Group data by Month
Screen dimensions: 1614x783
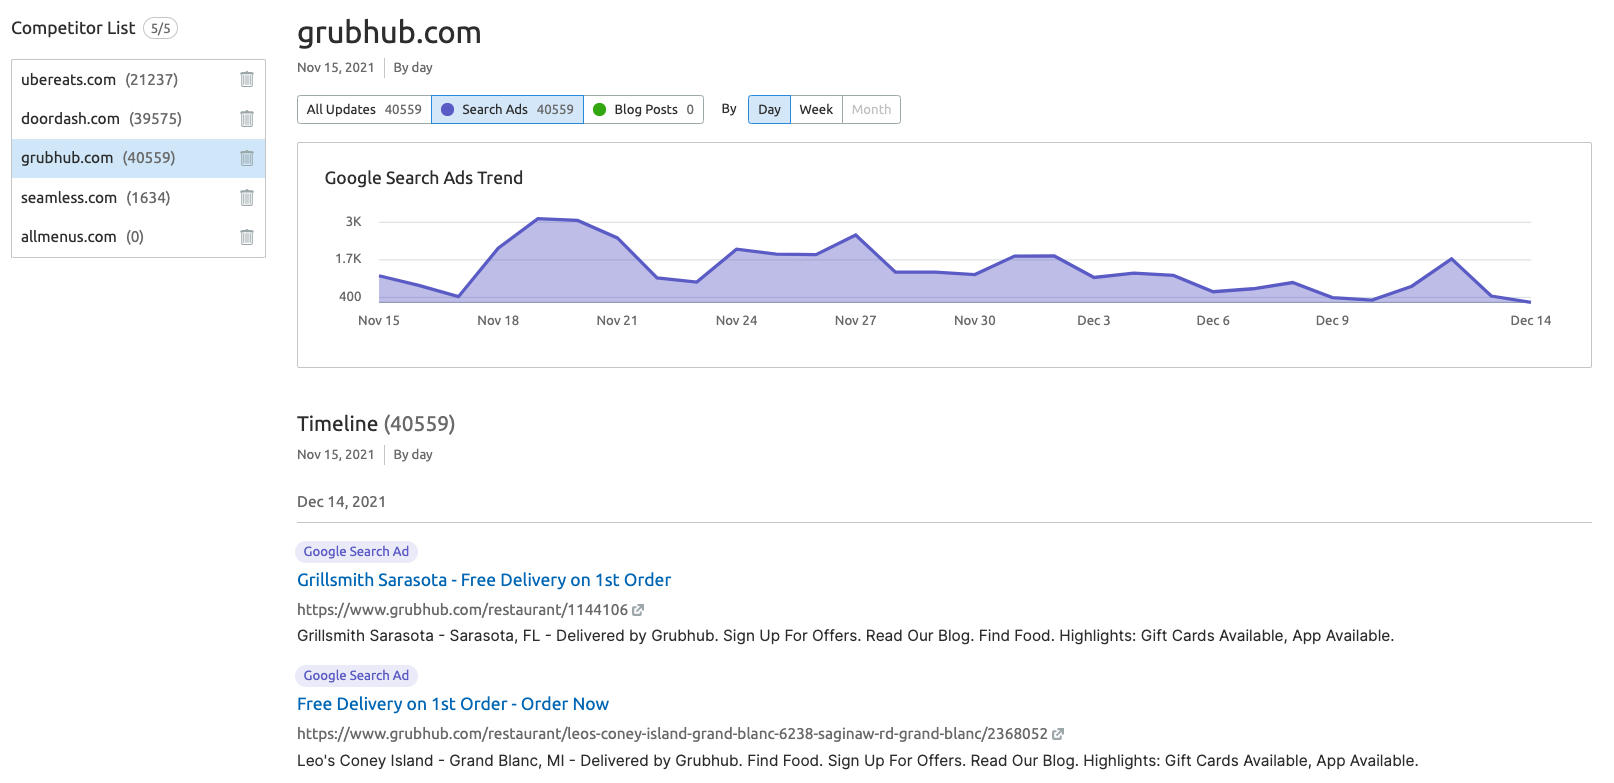(871, 110)
